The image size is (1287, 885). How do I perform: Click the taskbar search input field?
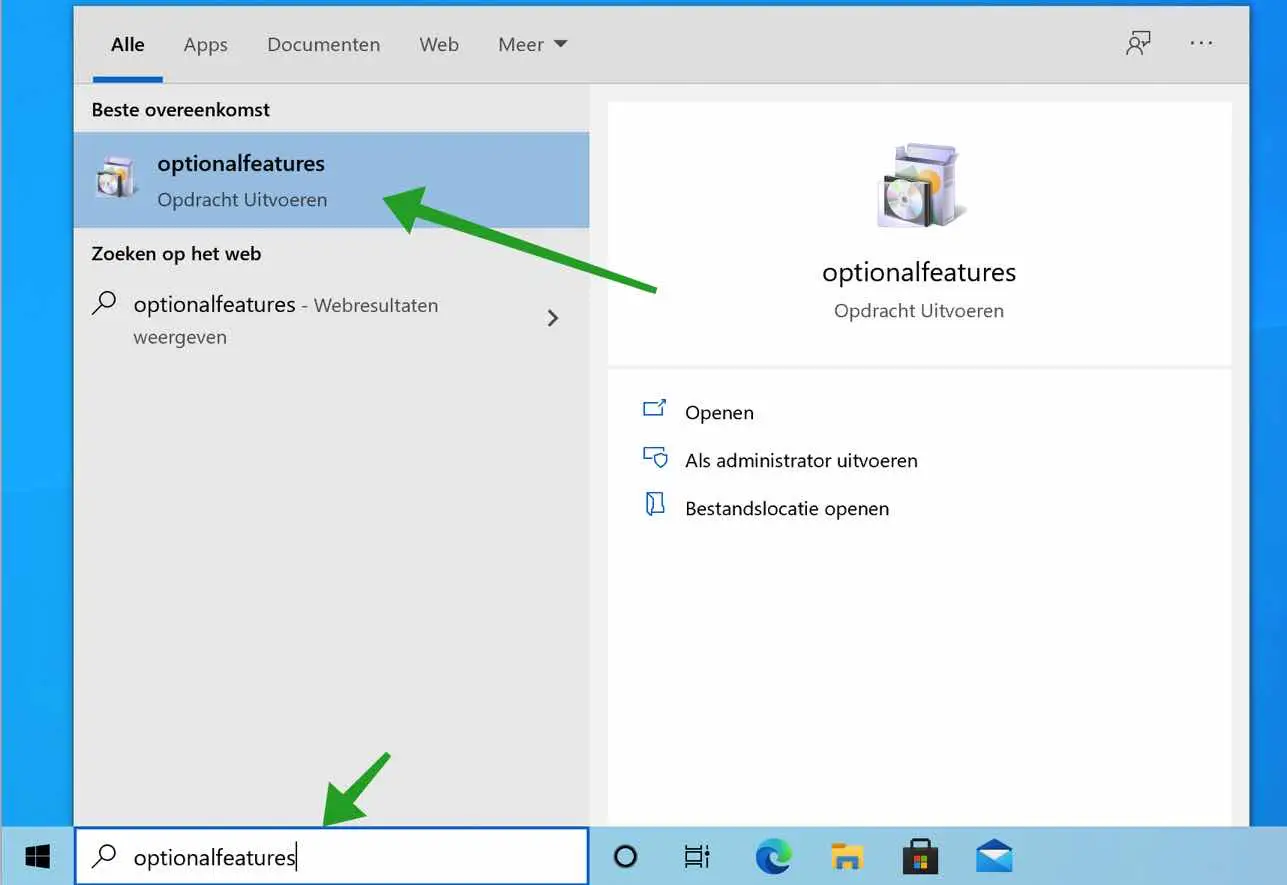coord(332,857)
